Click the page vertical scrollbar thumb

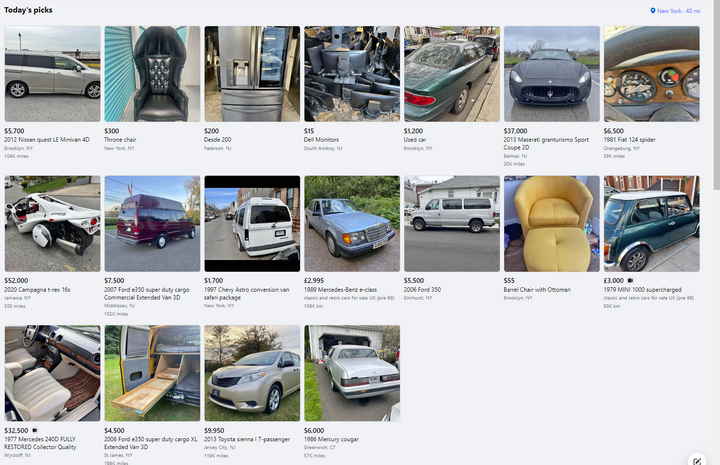click(x=716, y=94)
